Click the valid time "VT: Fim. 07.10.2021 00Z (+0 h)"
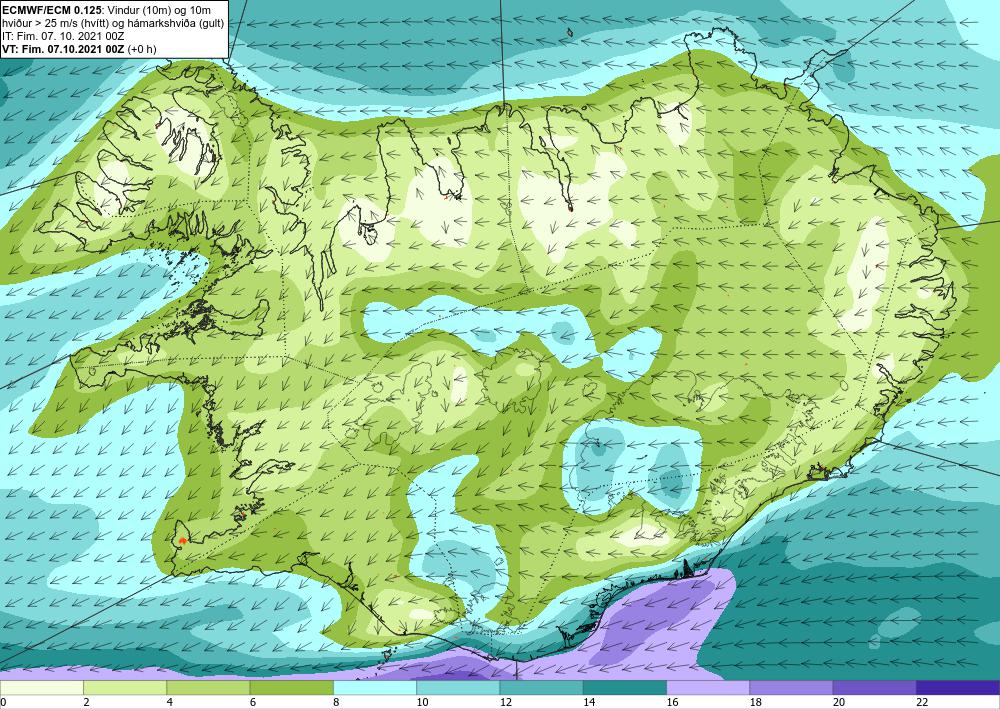Screen dimensions: 1000x709 (x=79, y=49)
